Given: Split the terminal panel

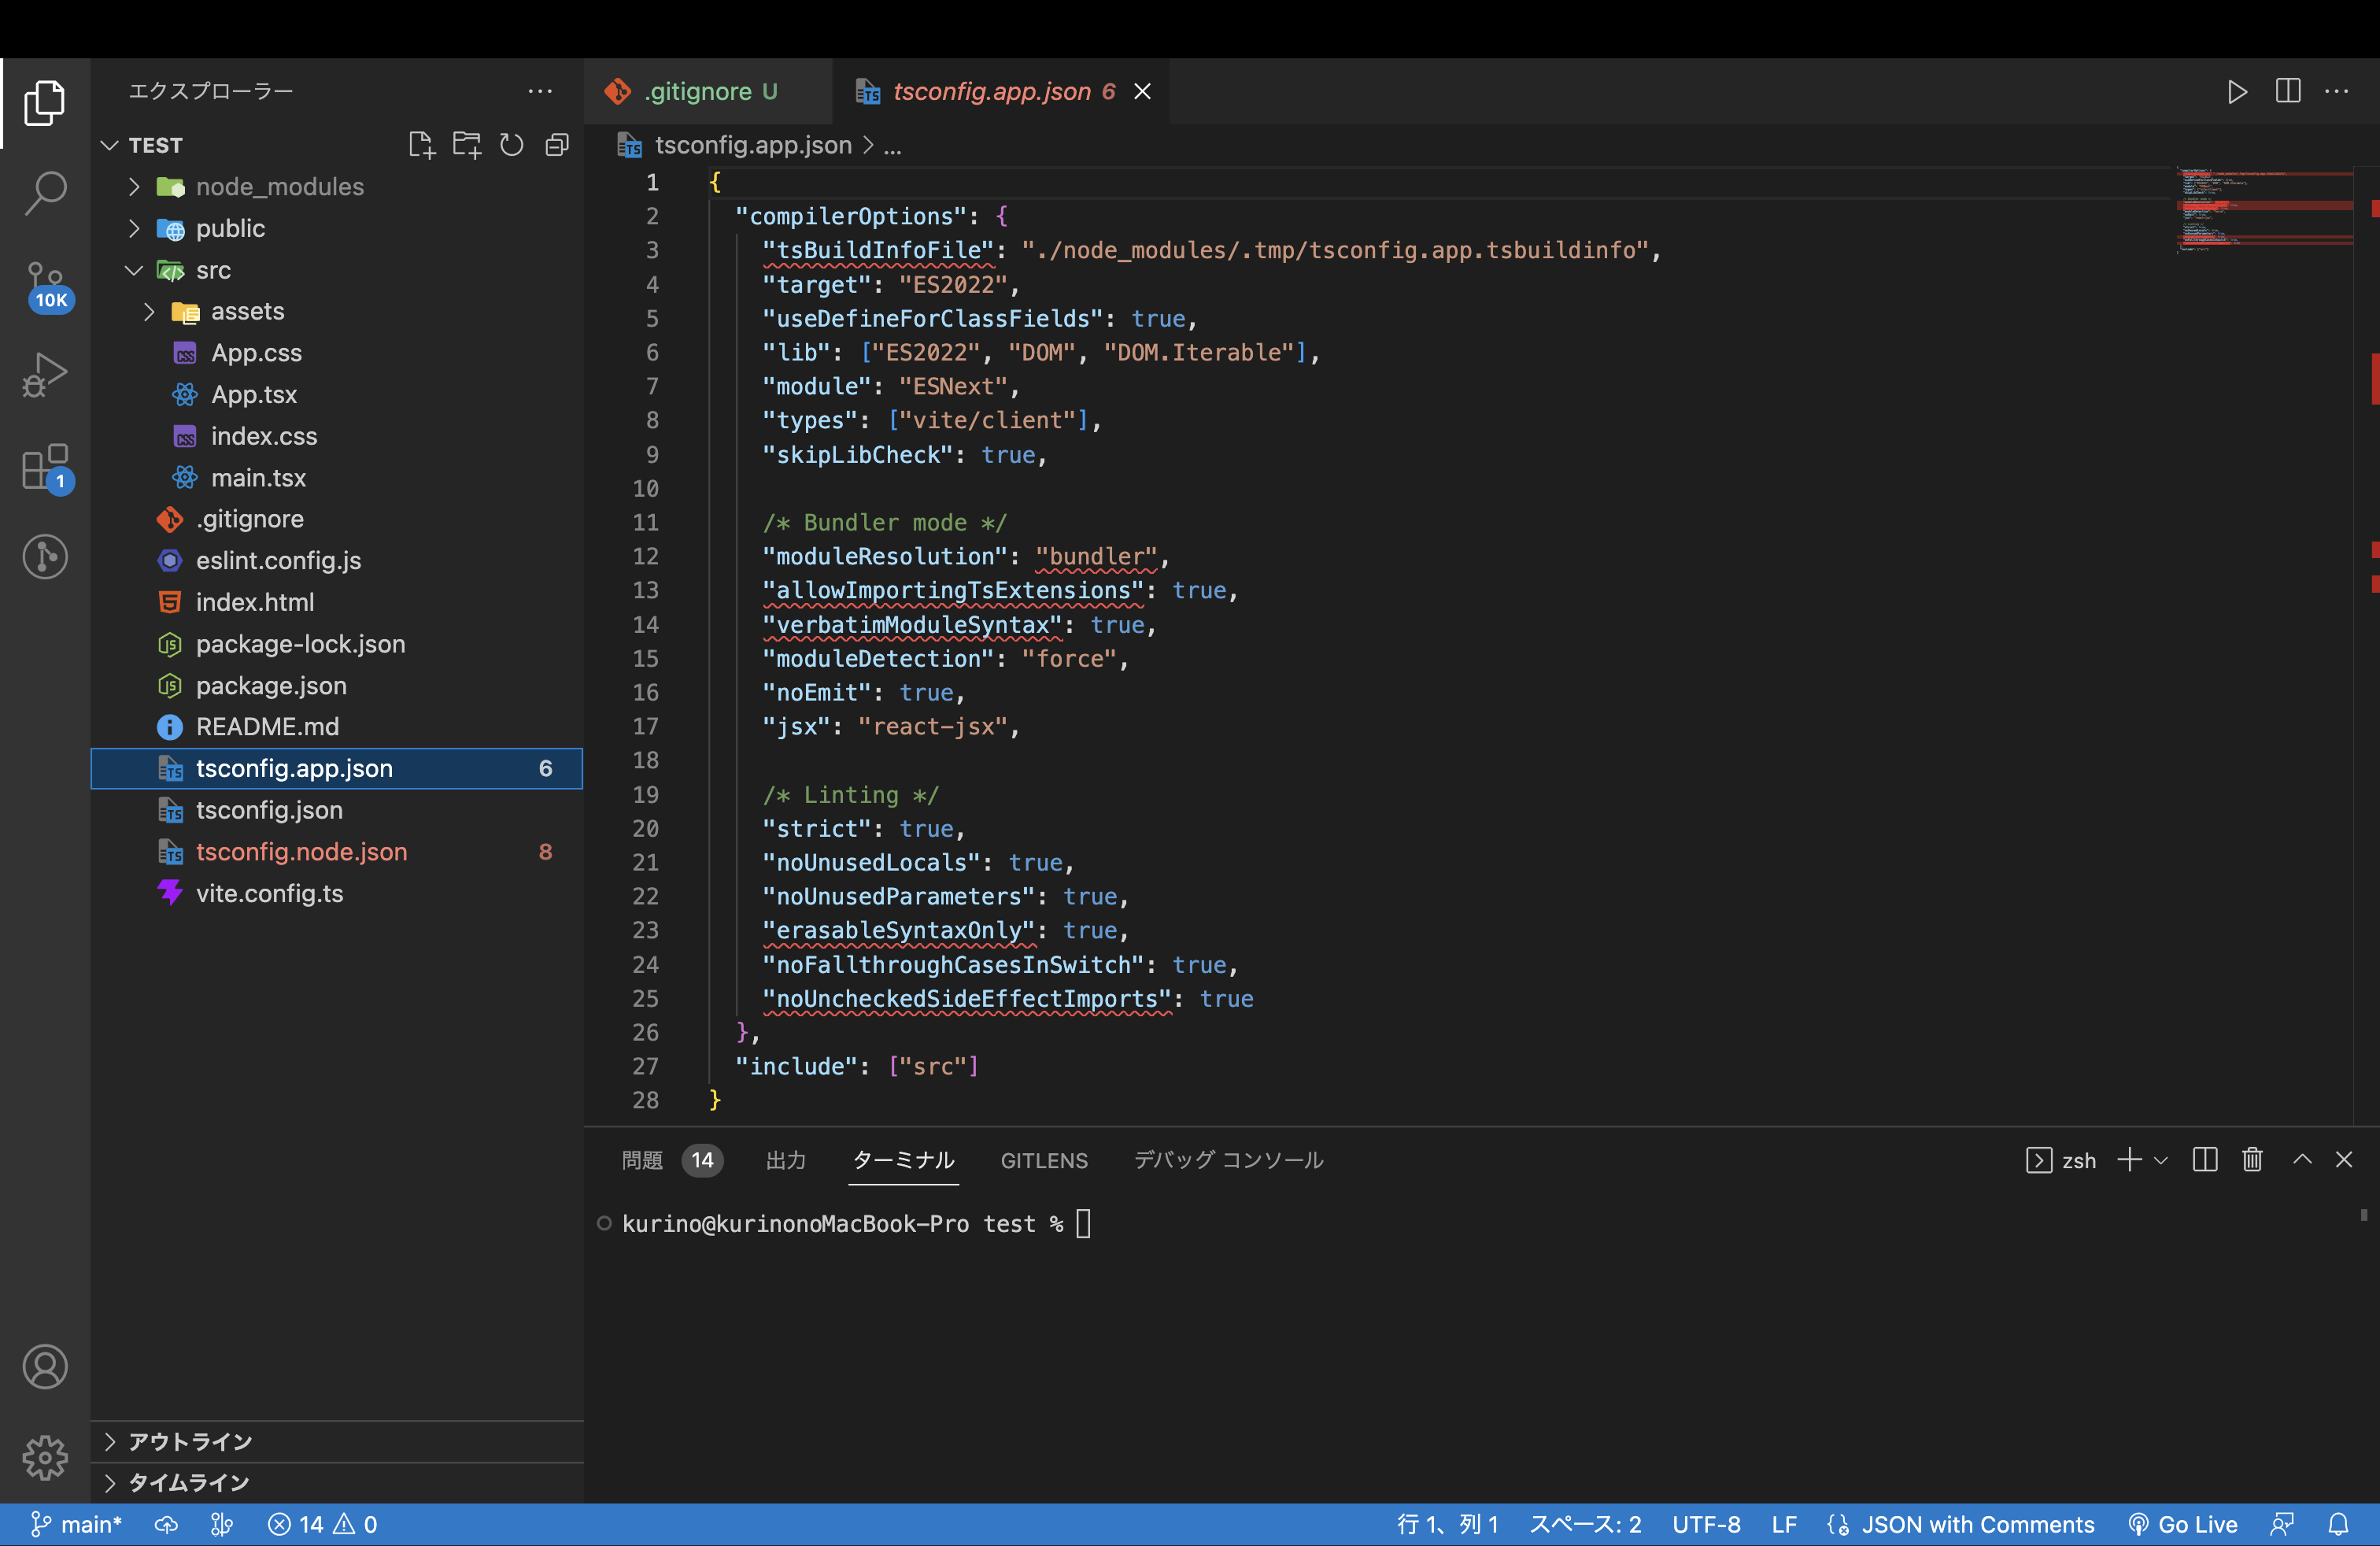Looking at the screenshot, I should coord(2205,1160).
